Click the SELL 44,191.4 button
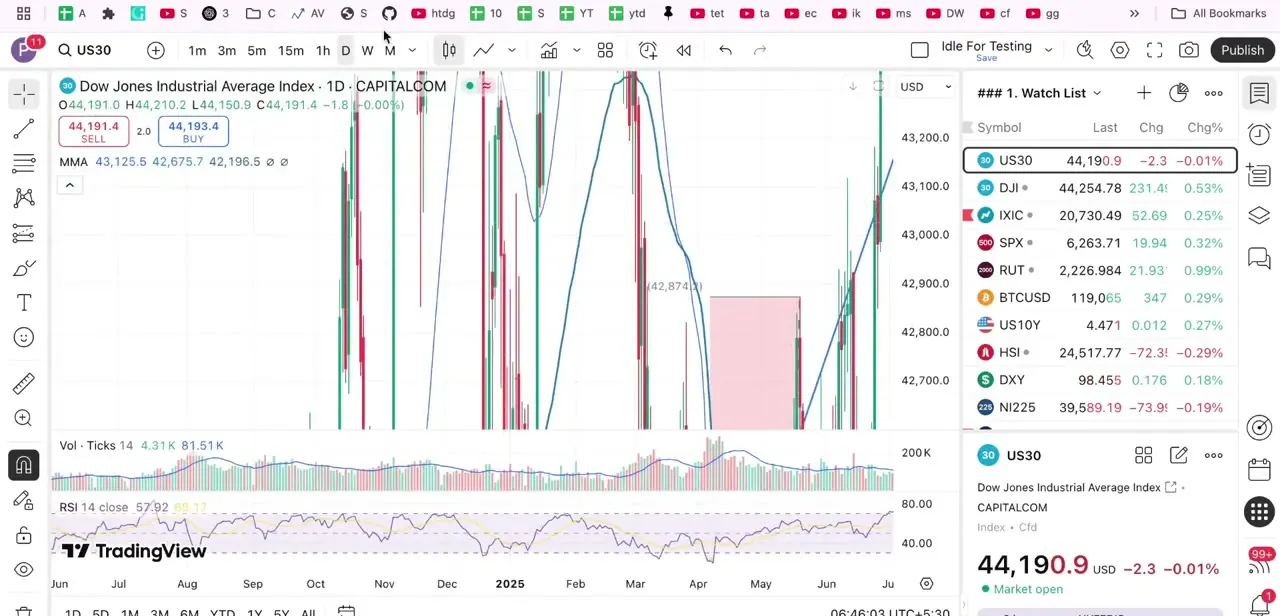1280x616 pixels. point(94,131)
